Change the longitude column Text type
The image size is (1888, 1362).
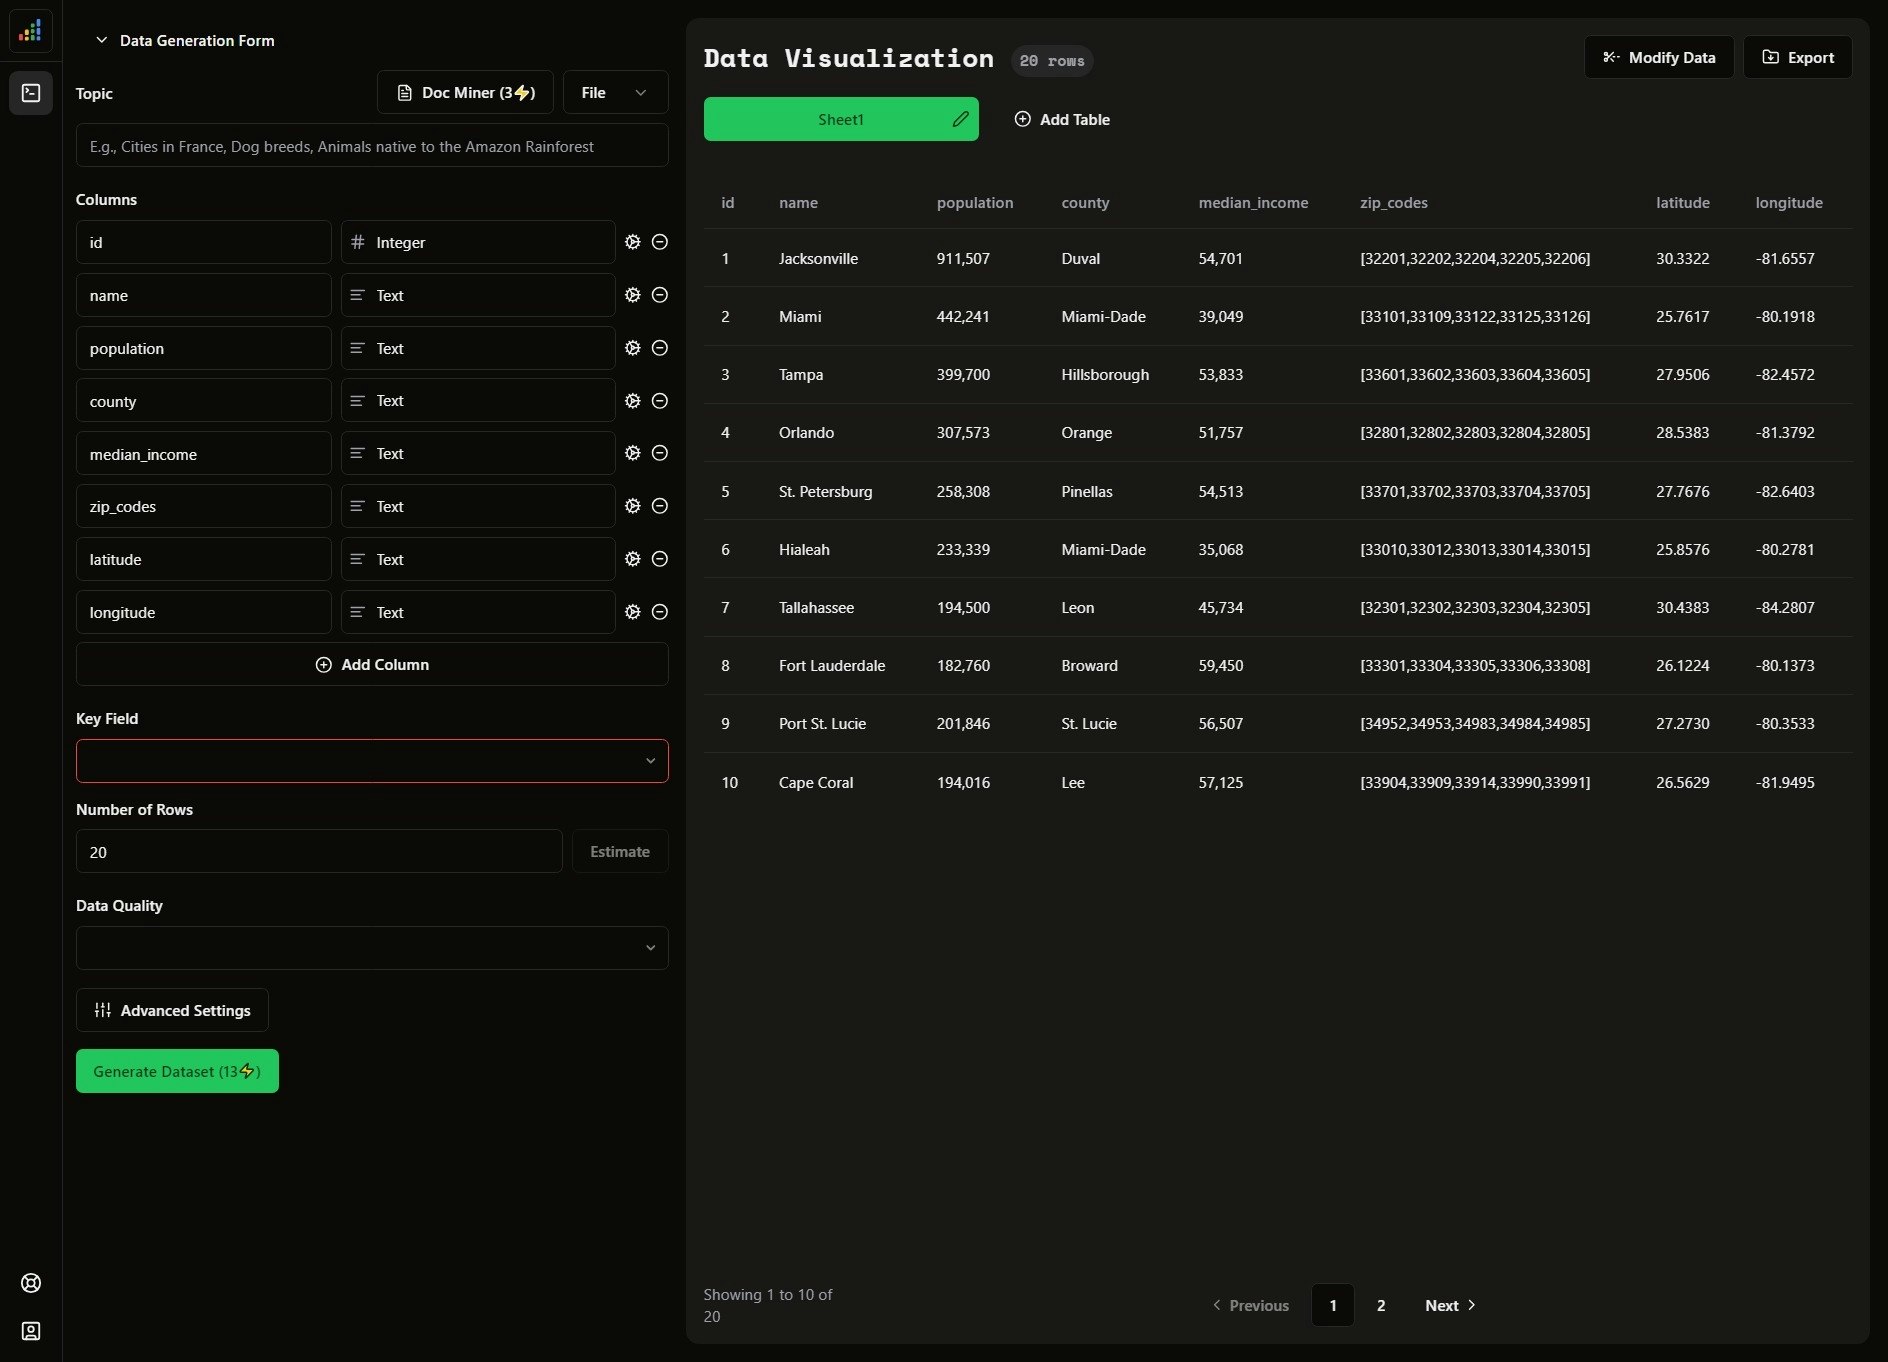point(478,612)
